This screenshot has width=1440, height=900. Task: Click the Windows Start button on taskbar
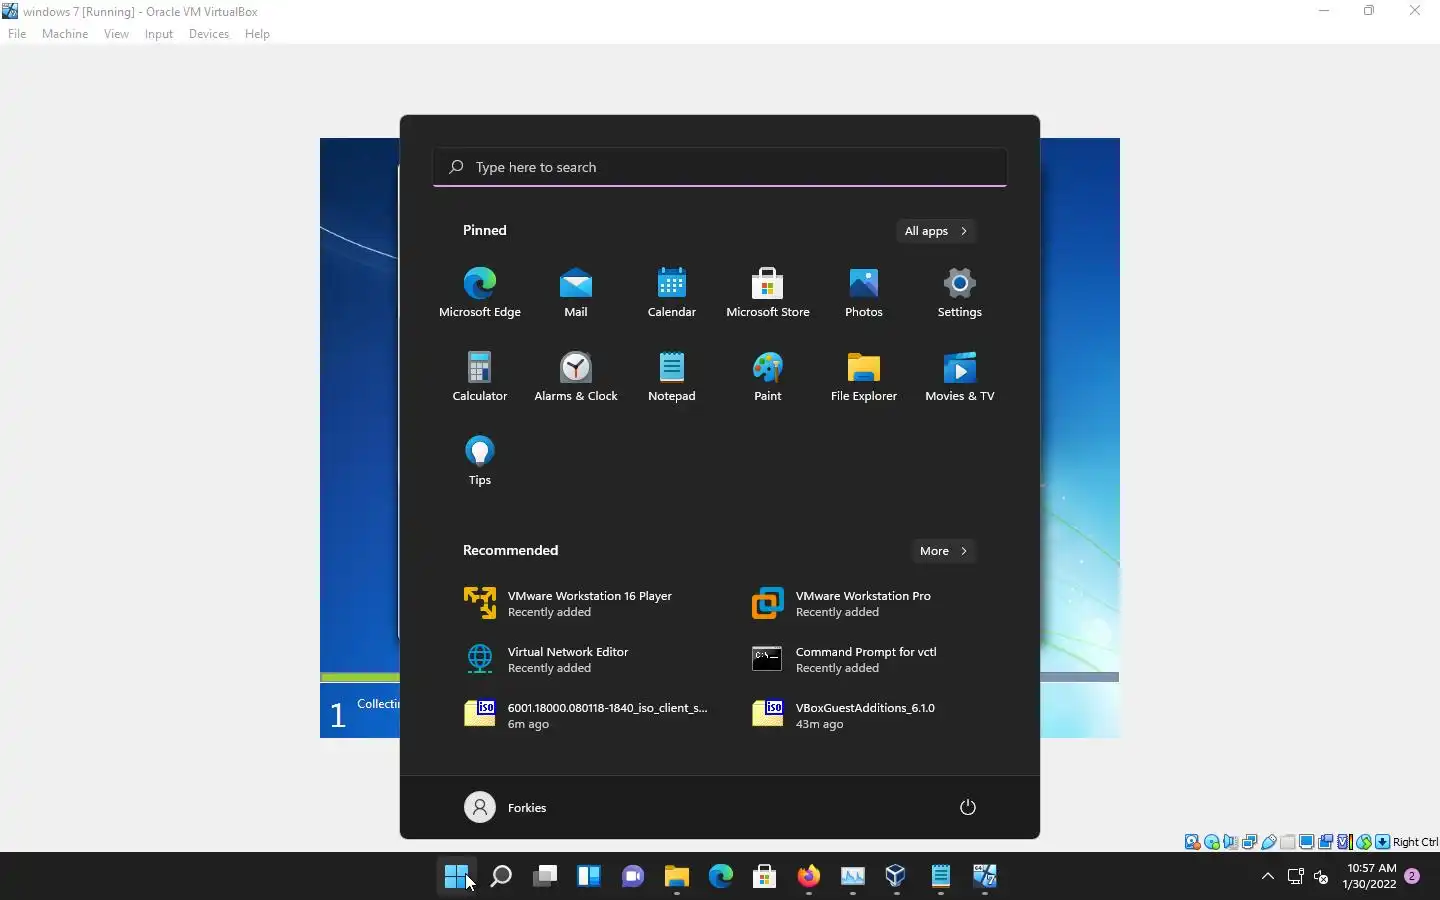pos(456,877)
